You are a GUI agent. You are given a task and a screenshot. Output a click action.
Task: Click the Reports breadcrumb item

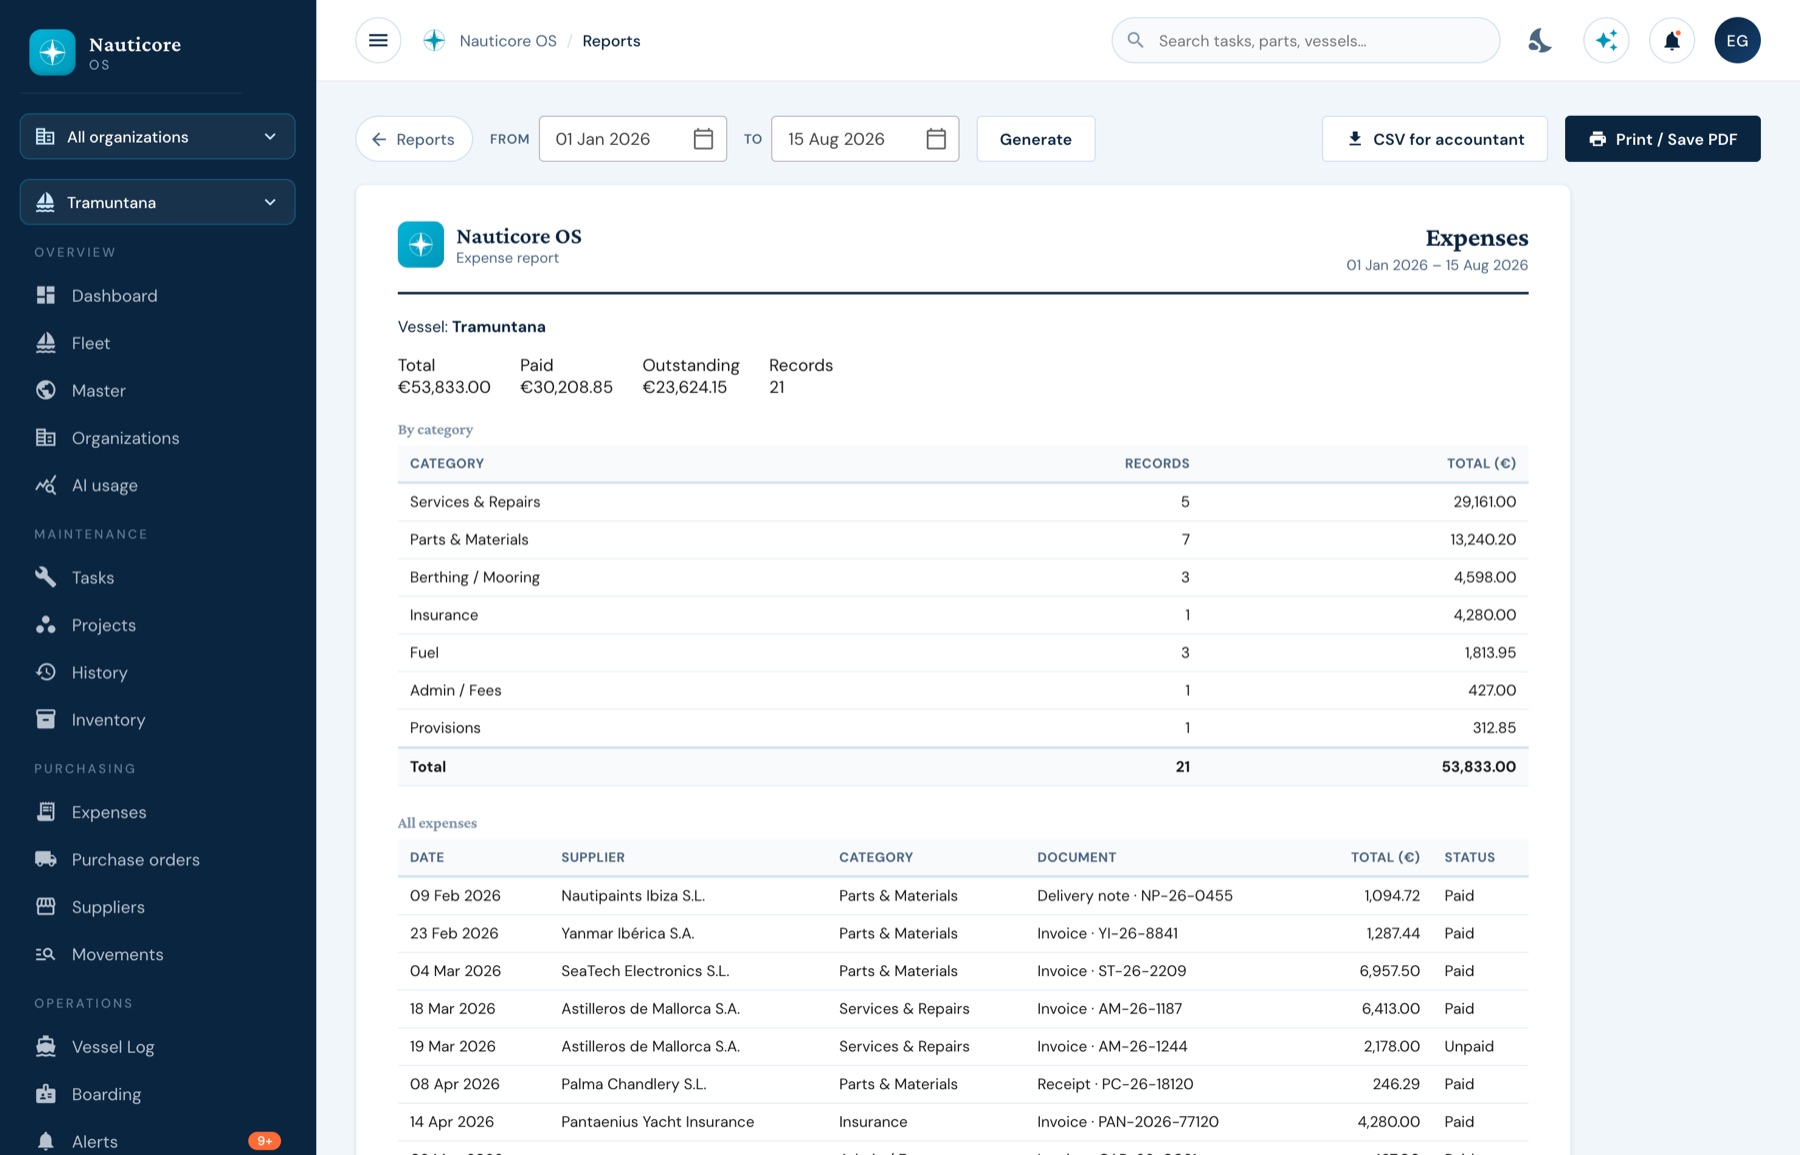[x=611, y=40]
